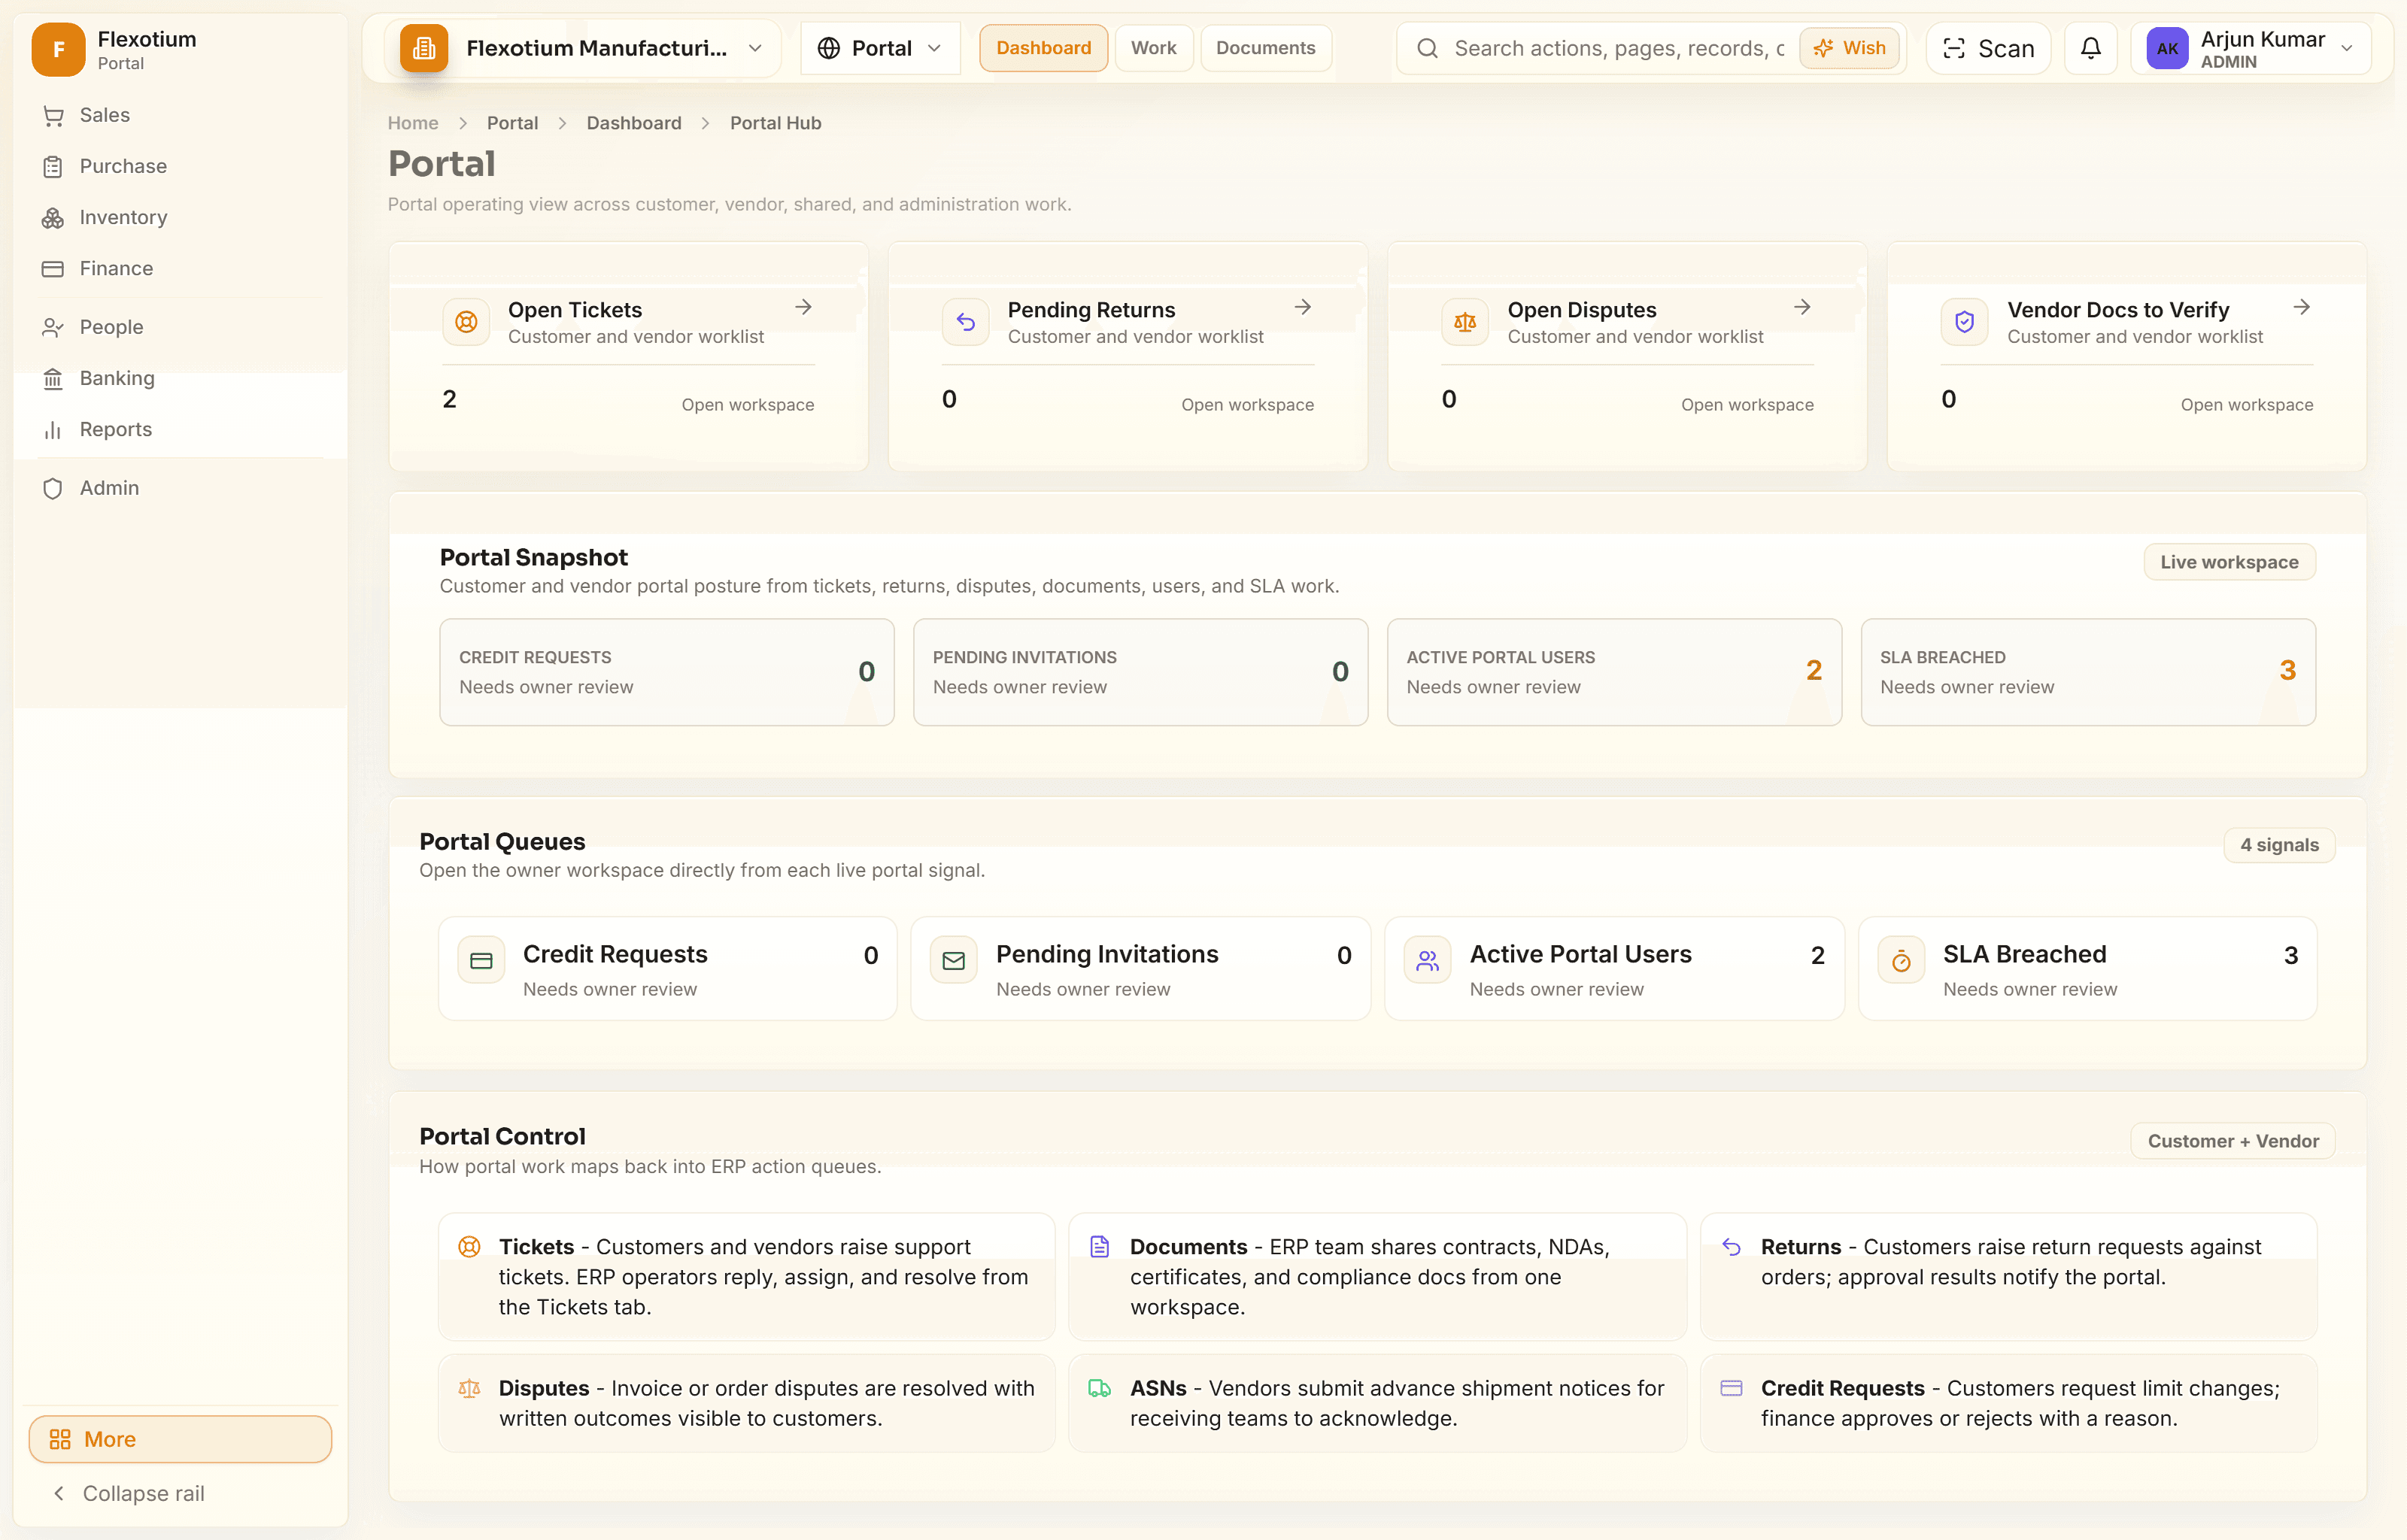
Task: Open workspace for Open Tickets
Action: pyautogui.click(x=748, y=405)
